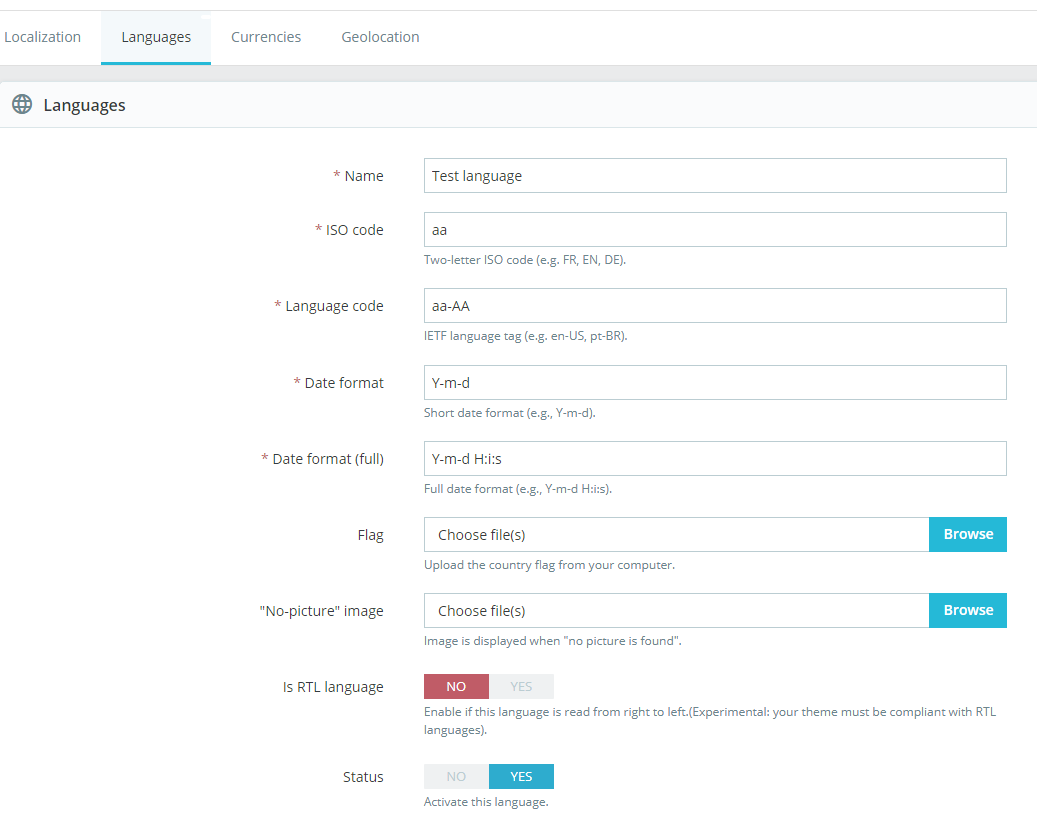1037x836 pixels.
Task: Click the globe icon beside Languages heading
Action: 22,104
